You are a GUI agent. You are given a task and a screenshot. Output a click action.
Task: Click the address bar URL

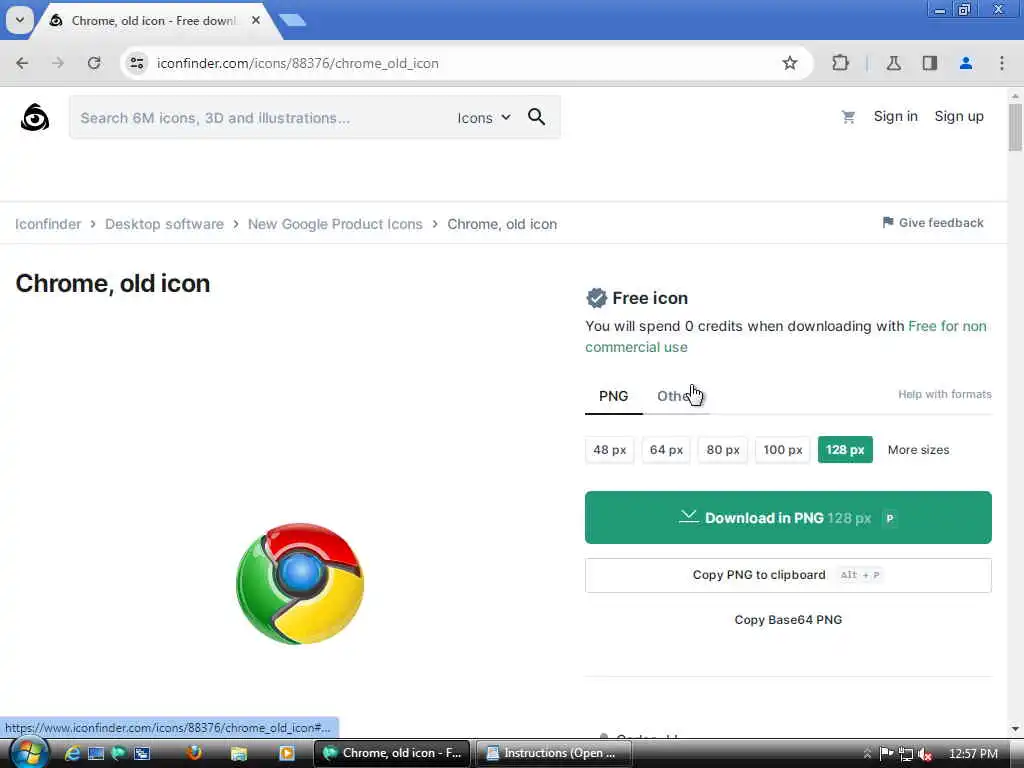(298, 63)
